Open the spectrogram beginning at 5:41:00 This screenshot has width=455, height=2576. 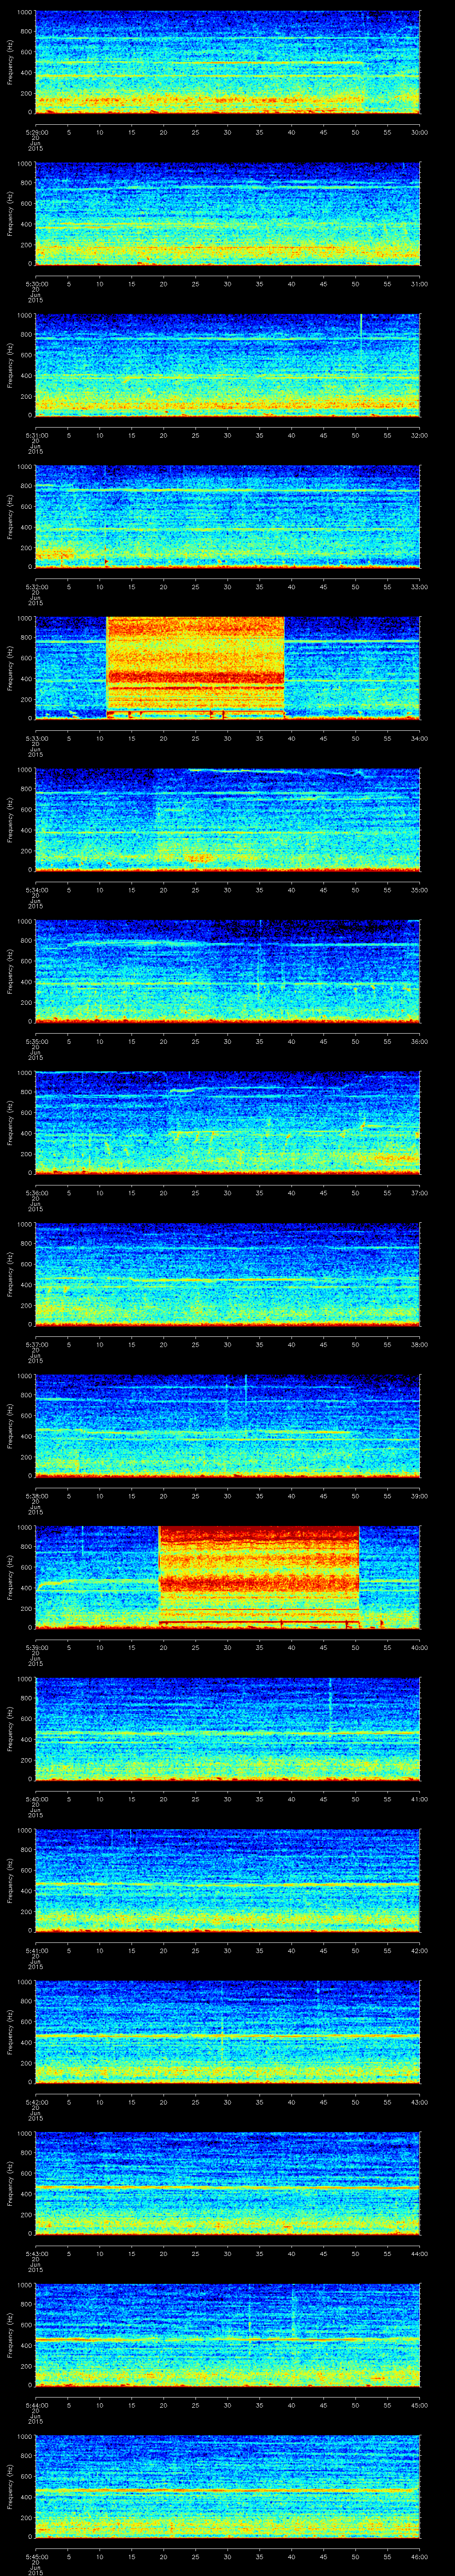coord(227,1881)
